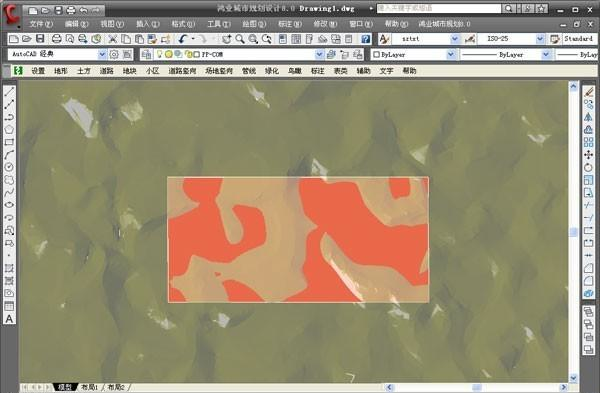Image resolution: width=600 pixels, height=393 pixels.
Task: Select the Fillet tool
Action: (x=589, y=281)
